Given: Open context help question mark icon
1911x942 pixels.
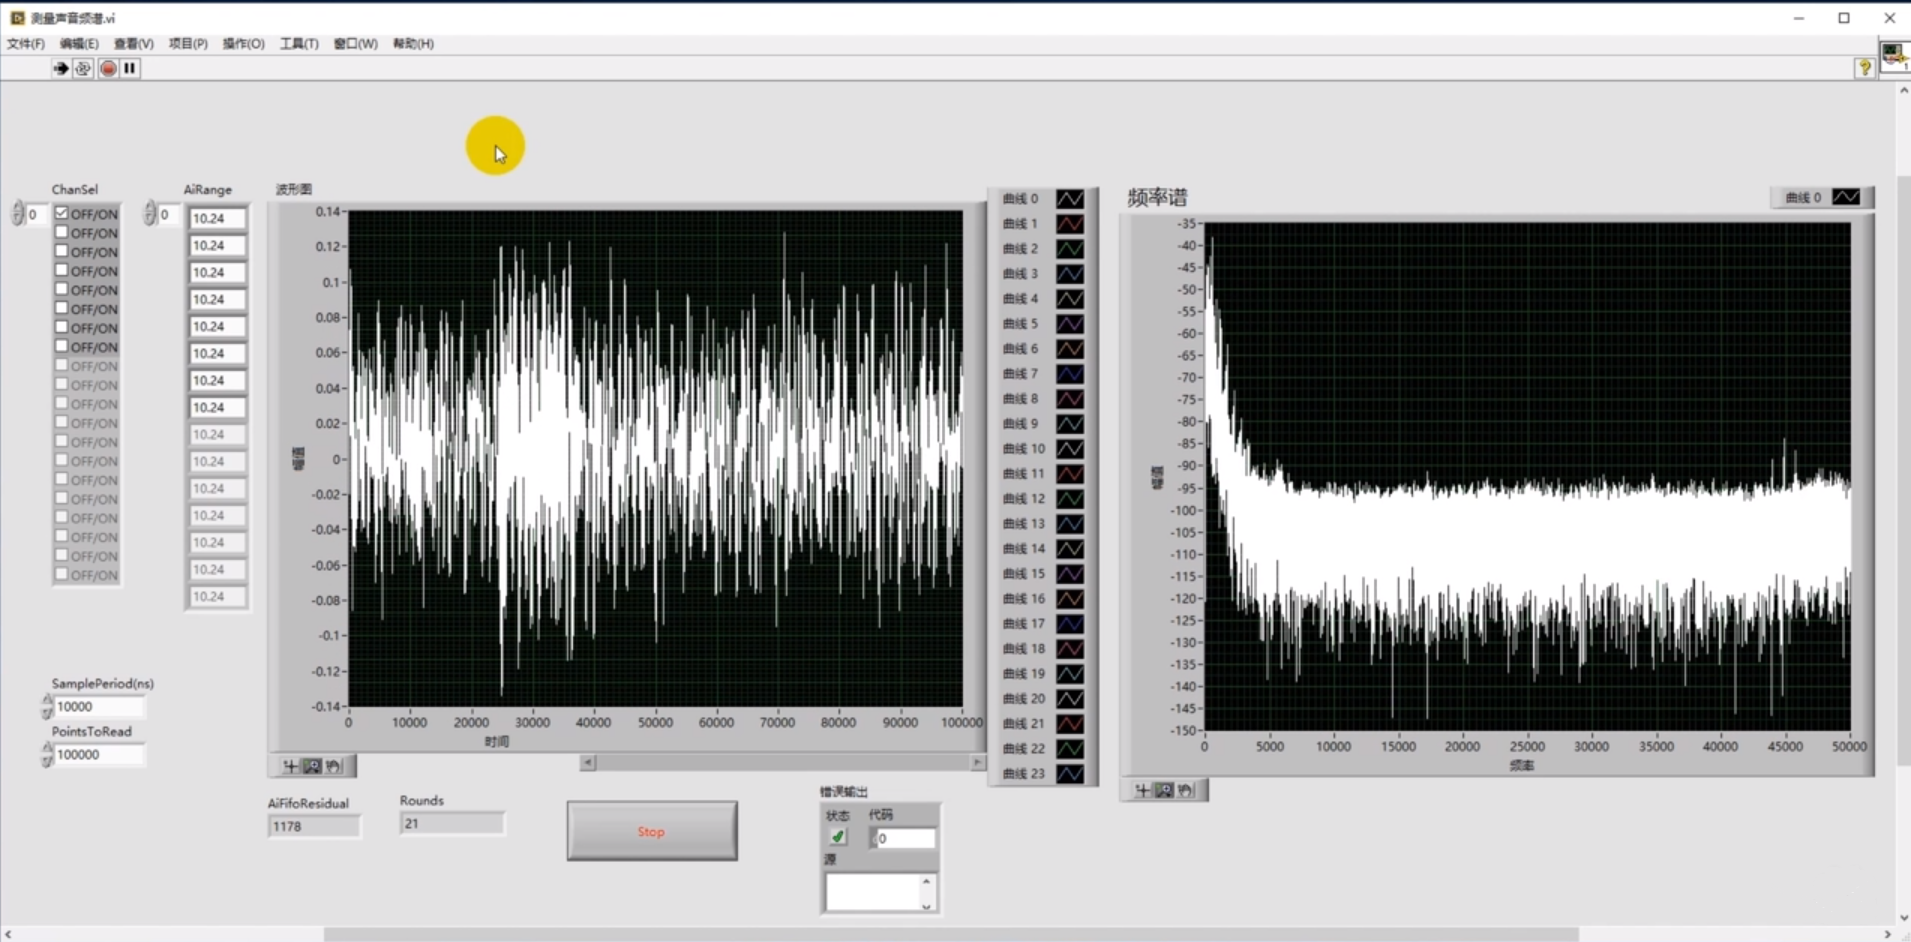Looking at the screenshot, I should pyautogui.click(x=1864, y=68).
